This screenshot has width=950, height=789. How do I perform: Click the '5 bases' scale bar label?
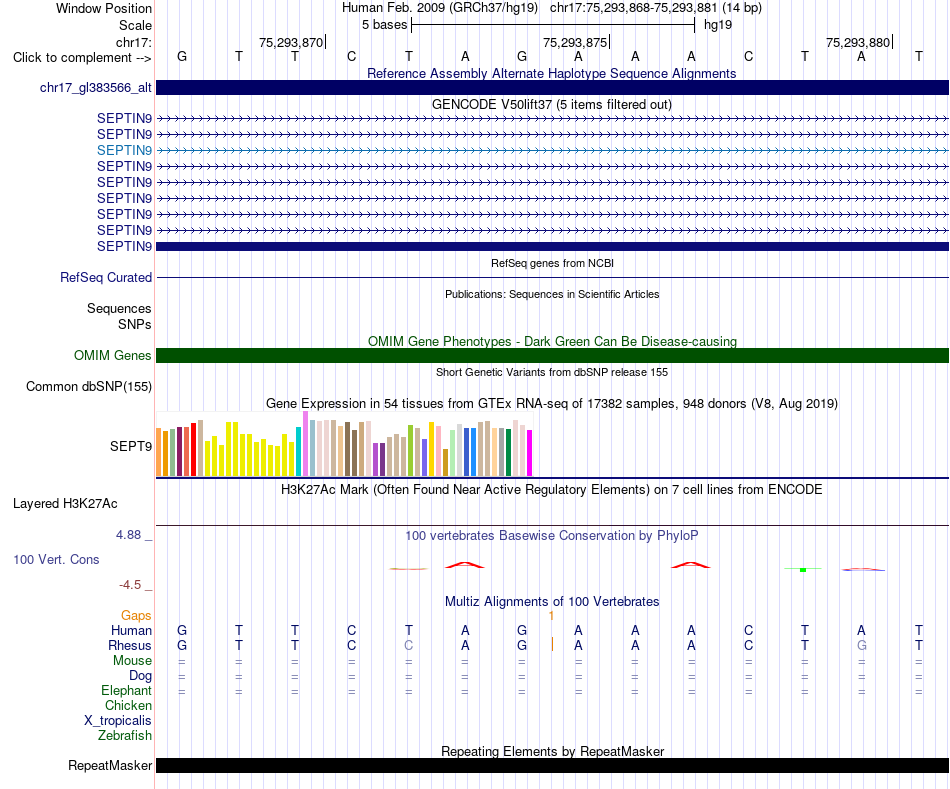pos(385,25)
